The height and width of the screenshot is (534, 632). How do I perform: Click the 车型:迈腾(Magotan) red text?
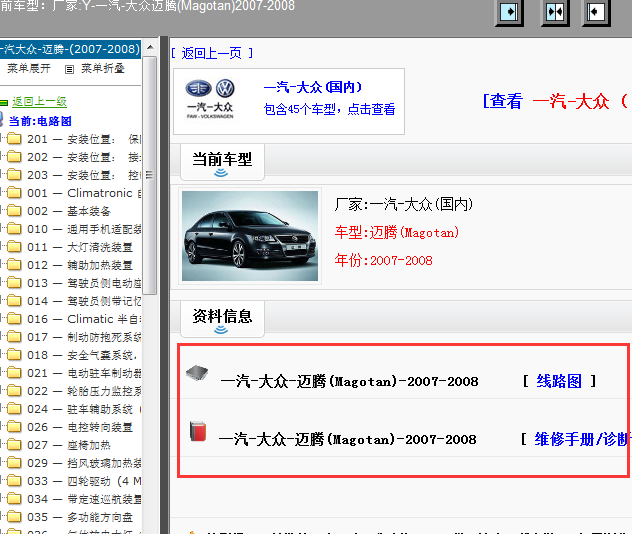pos(397,233)
